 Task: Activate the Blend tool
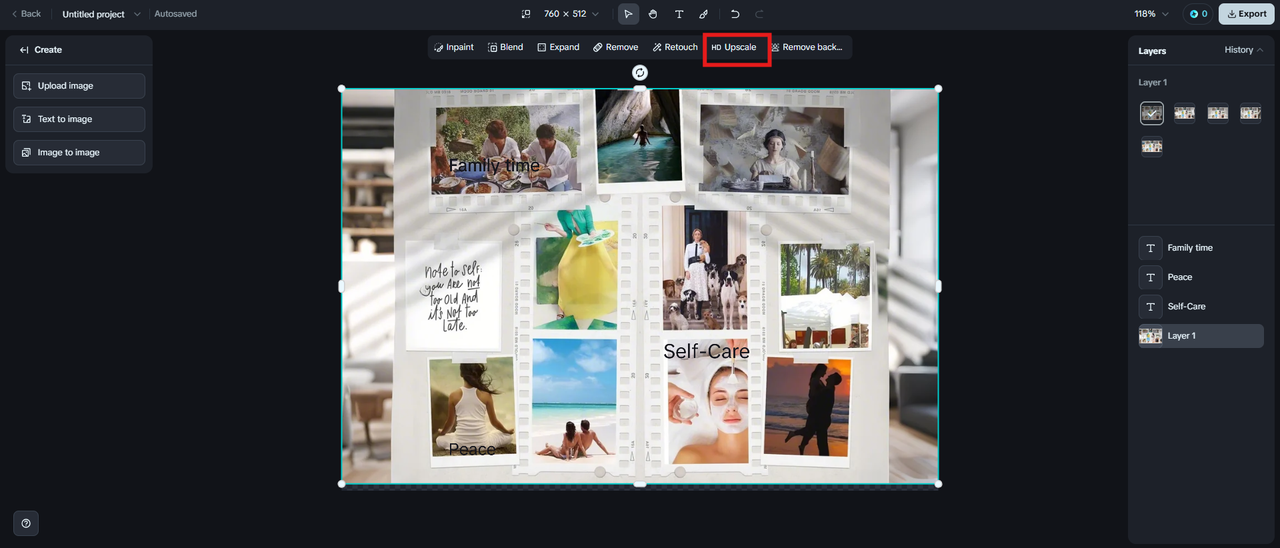[505, 47]
